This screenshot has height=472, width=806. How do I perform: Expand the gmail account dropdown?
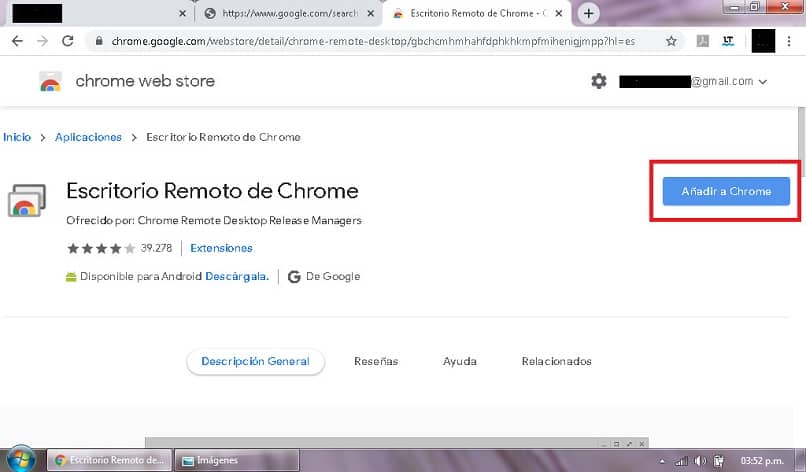coord(763,82)
